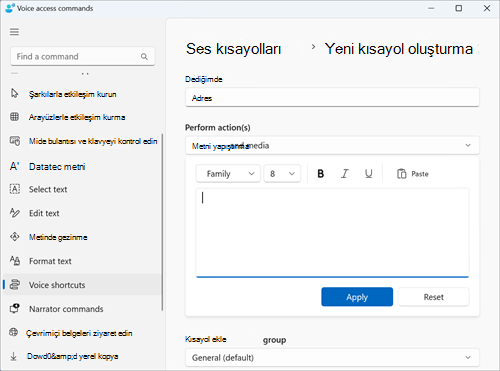Viewport: 500px width, 371px height.
Task: Toggle Italic formatting
Action: point(345,174)
